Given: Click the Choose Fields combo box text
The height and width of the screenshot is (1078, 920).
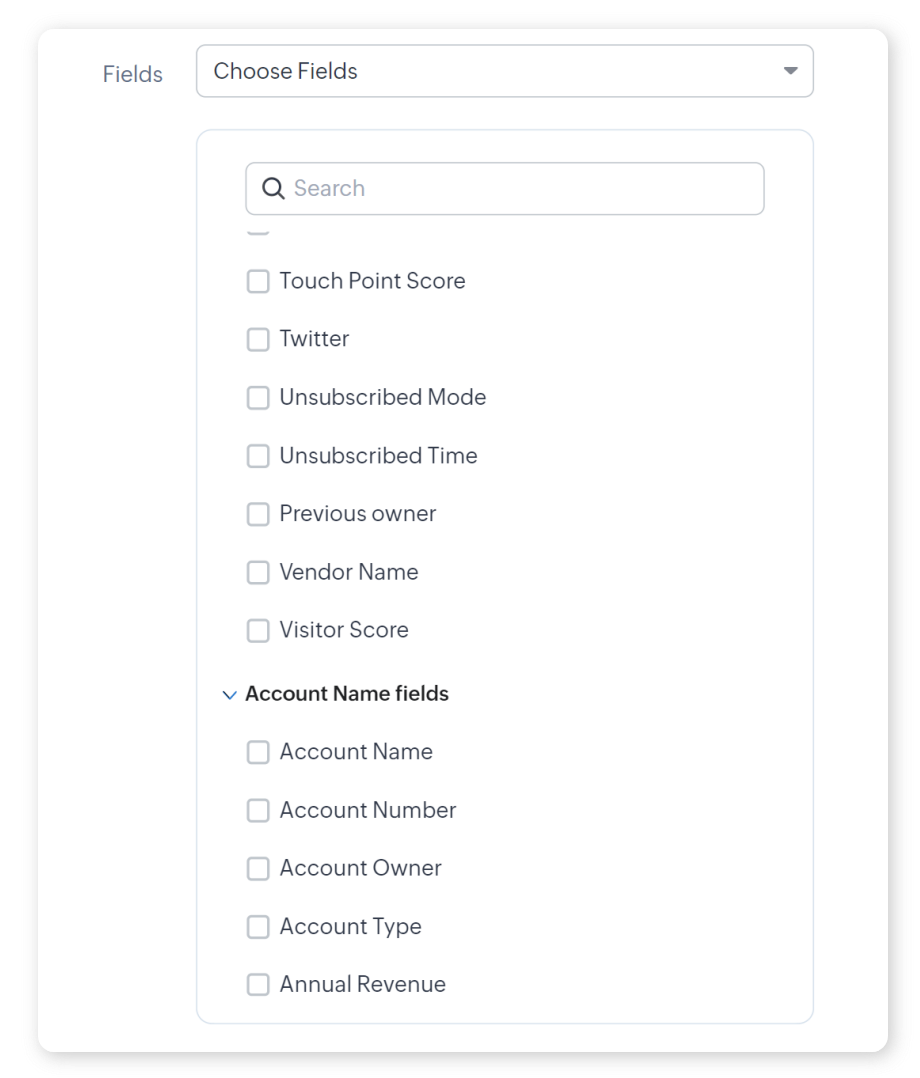Looking at the screenshot, I should 286,71.
